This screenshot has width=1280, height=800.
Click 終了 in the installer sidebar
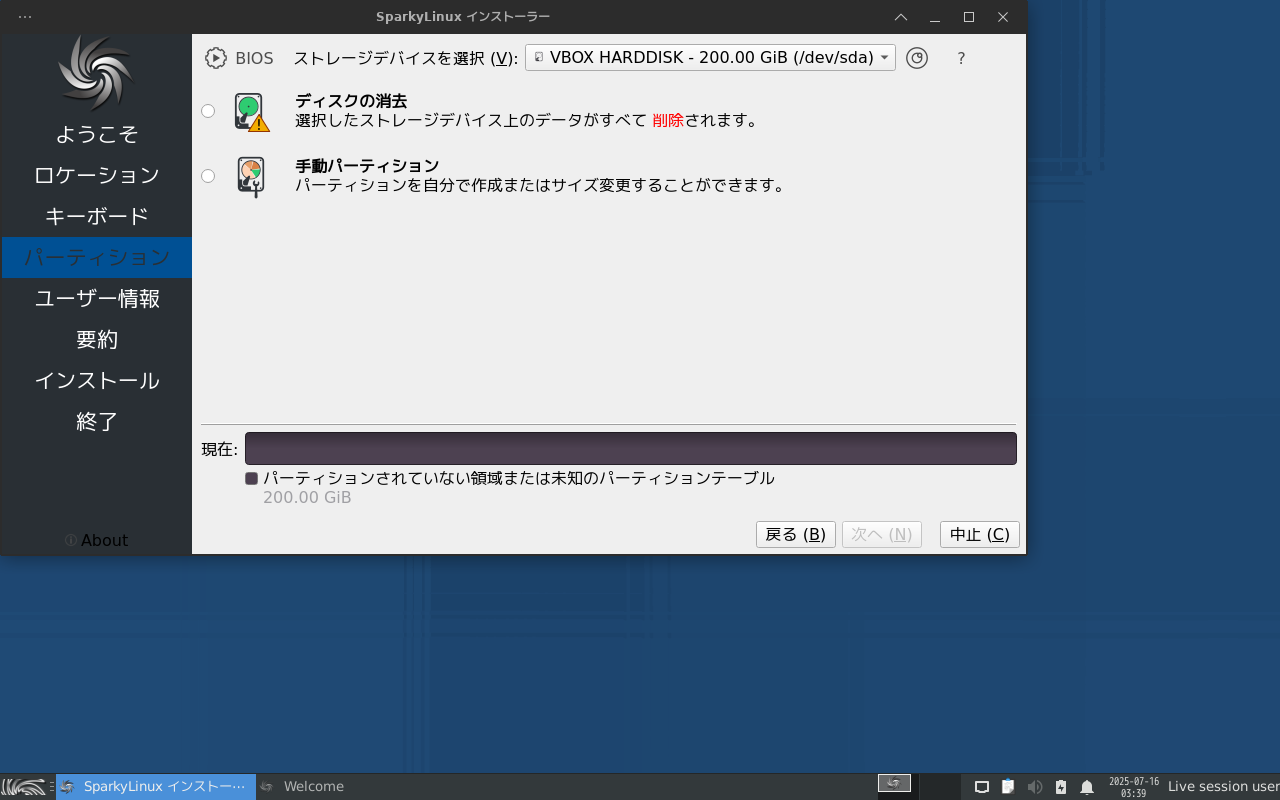coord(96,421)
